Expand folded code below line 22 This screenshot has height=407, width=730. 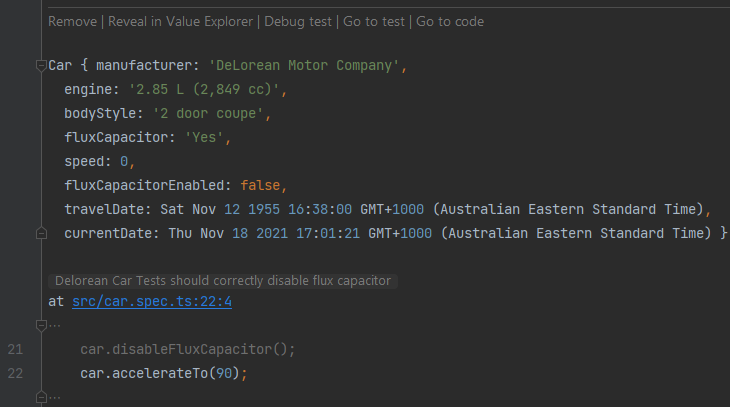point(41,397)
